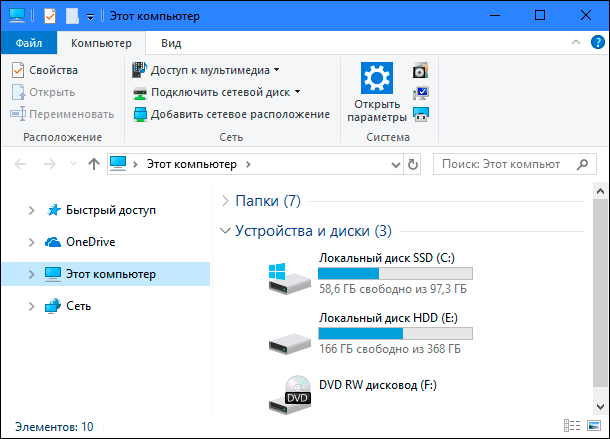This screenshot has width=610, height=439.
Task: Open the settings gear icon Открыть параметры
Action: [x=377, y=78]
